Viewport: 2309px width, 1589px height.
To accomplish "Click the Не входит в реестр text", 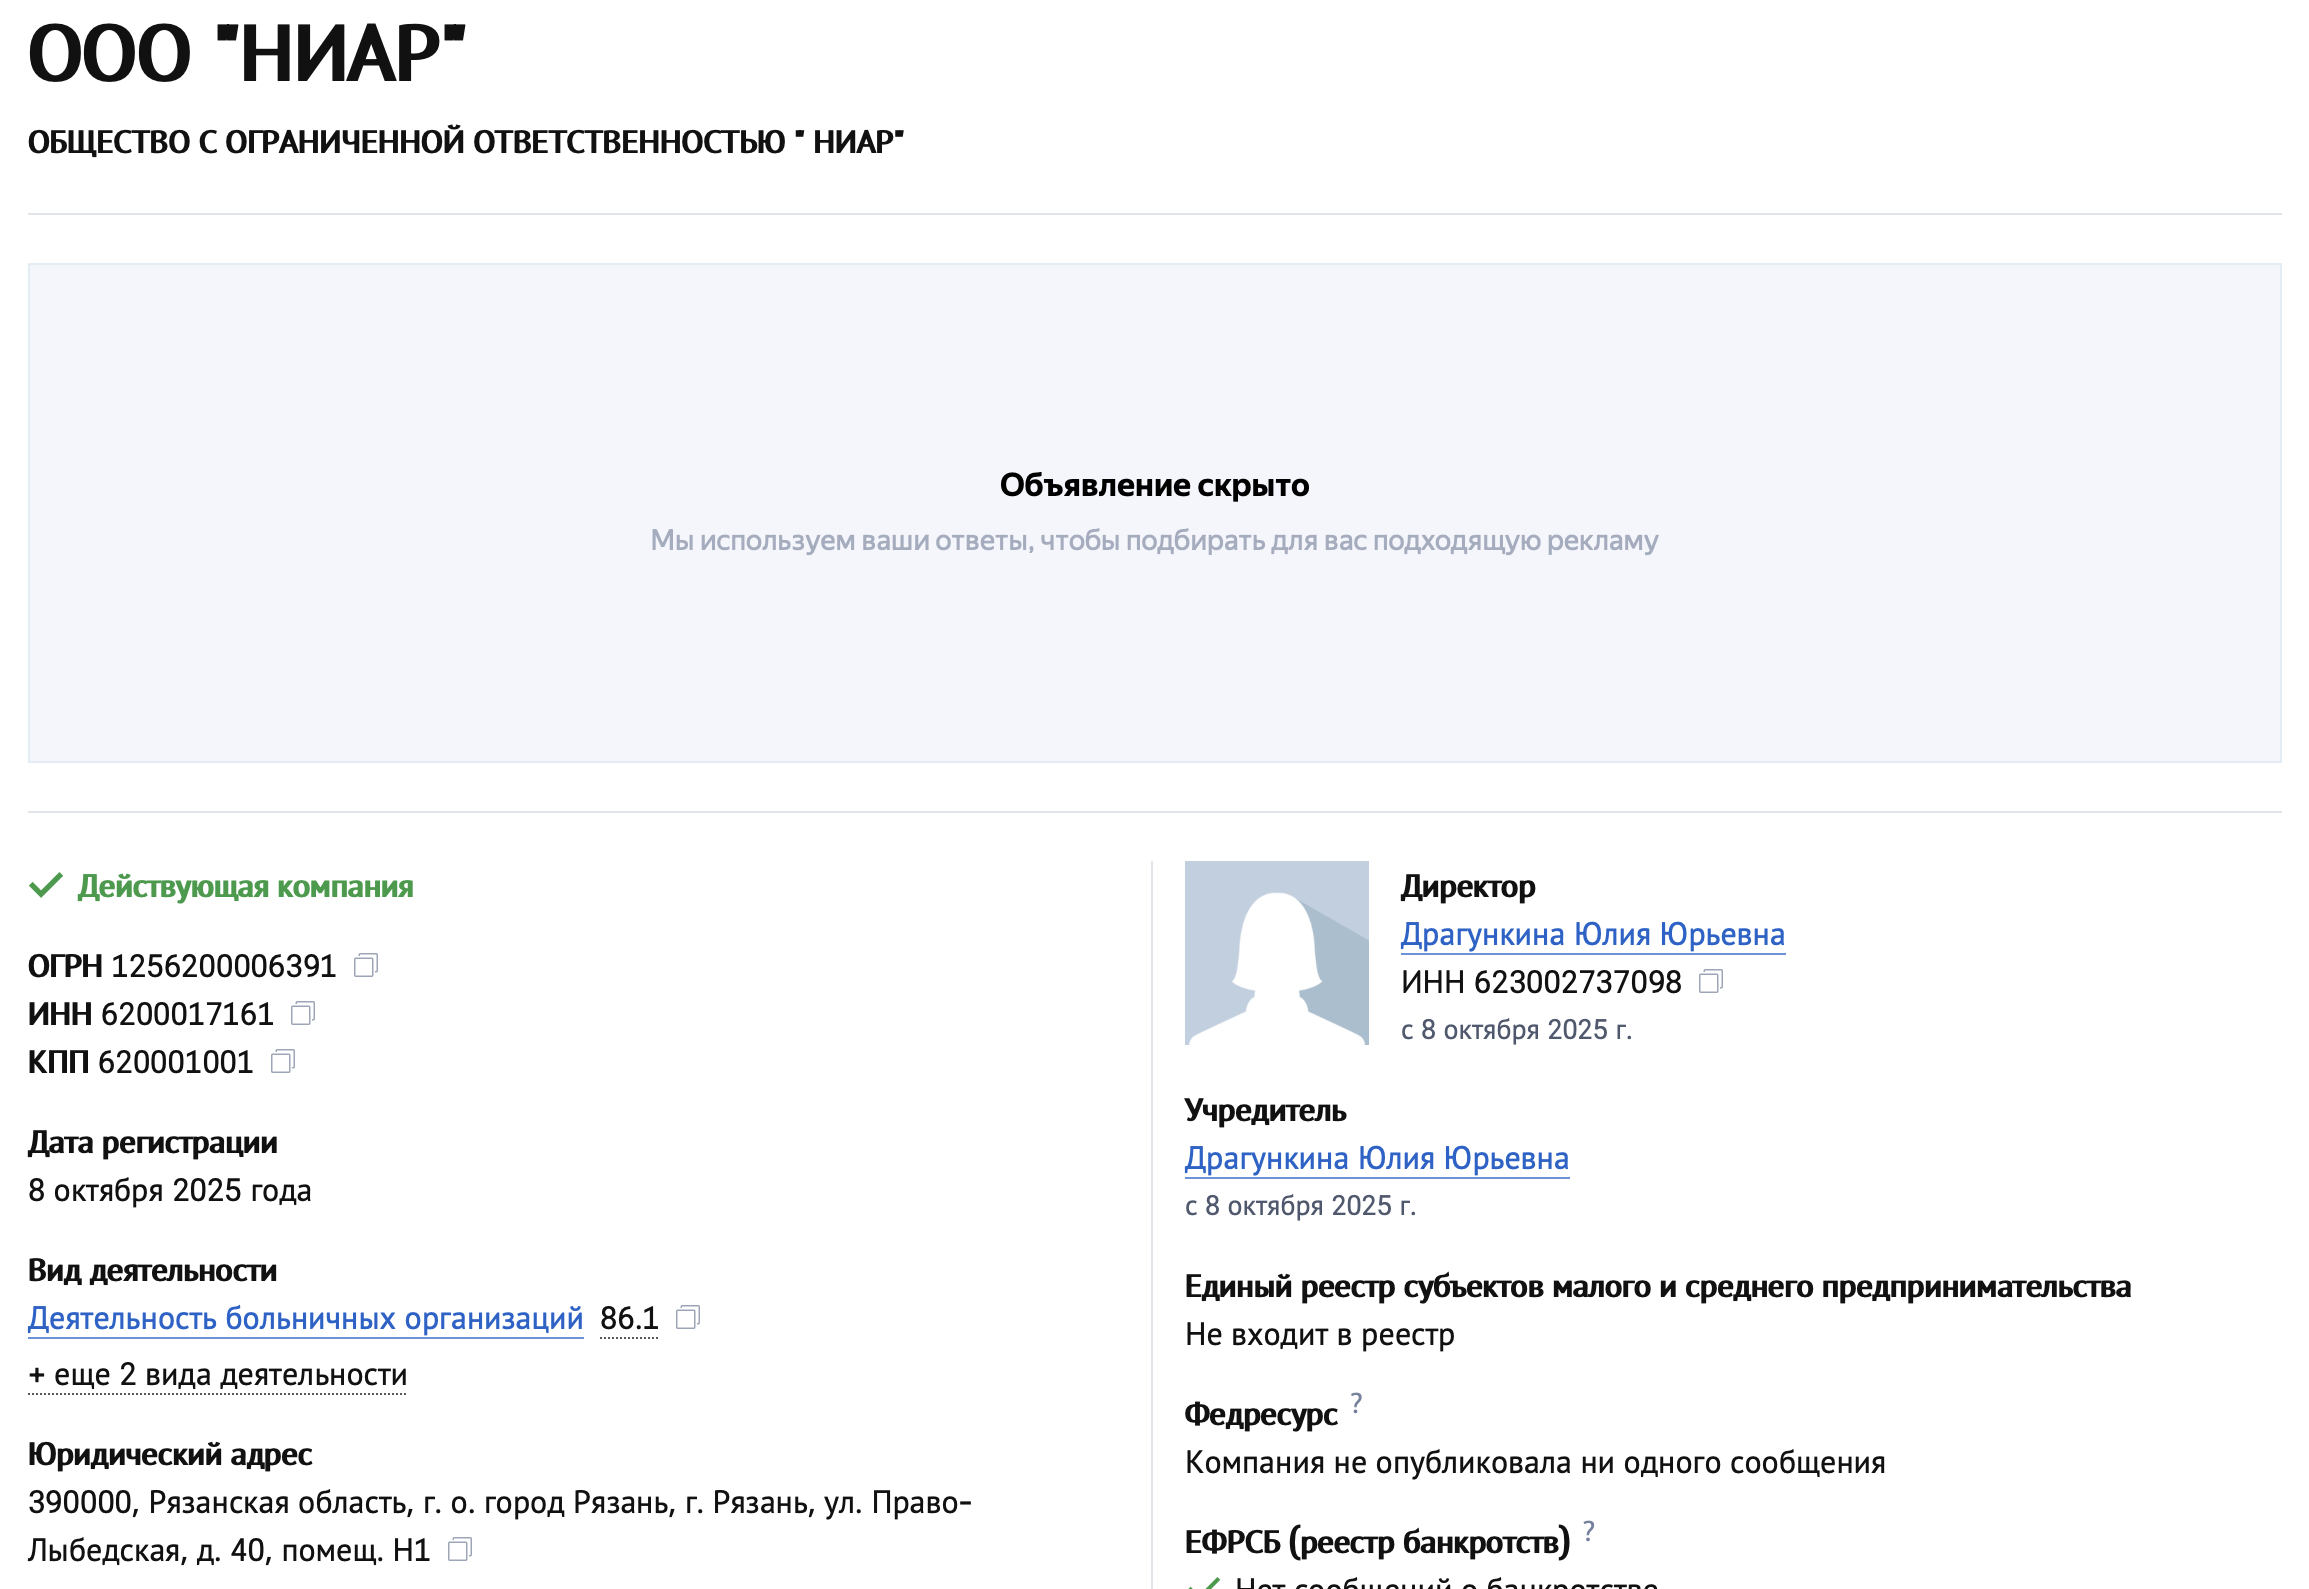I will point(1319,1334).
